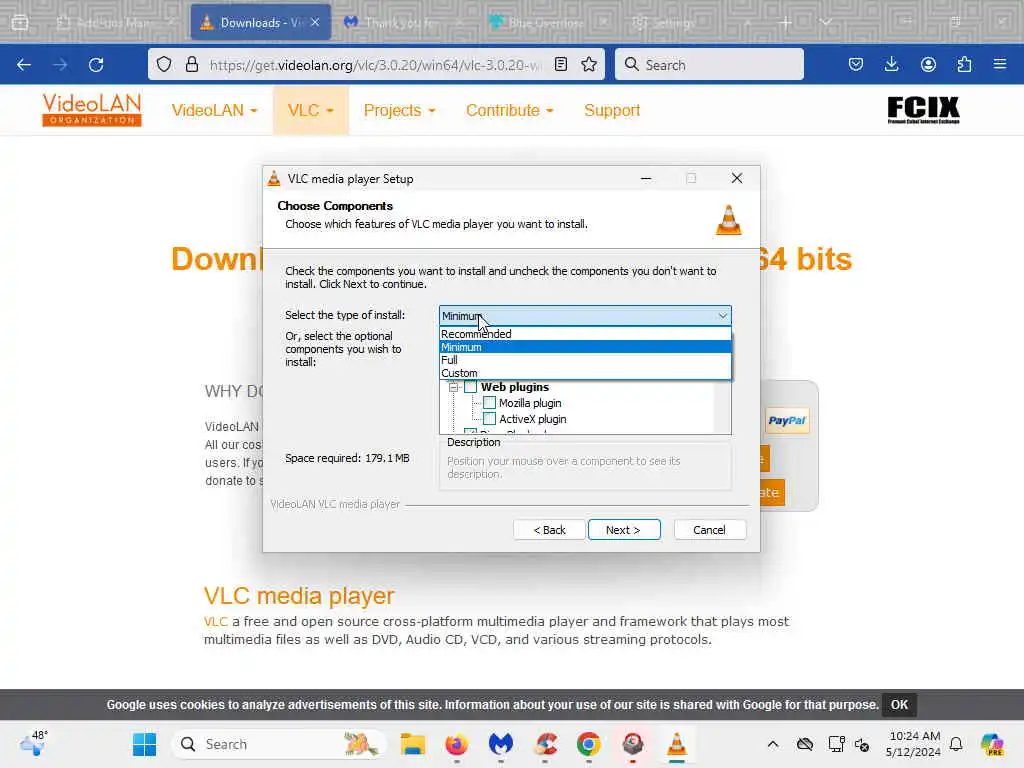Open CCleaner taskbar icon
This screenshot has height=768, width=1024.
[x=545, y=744]
